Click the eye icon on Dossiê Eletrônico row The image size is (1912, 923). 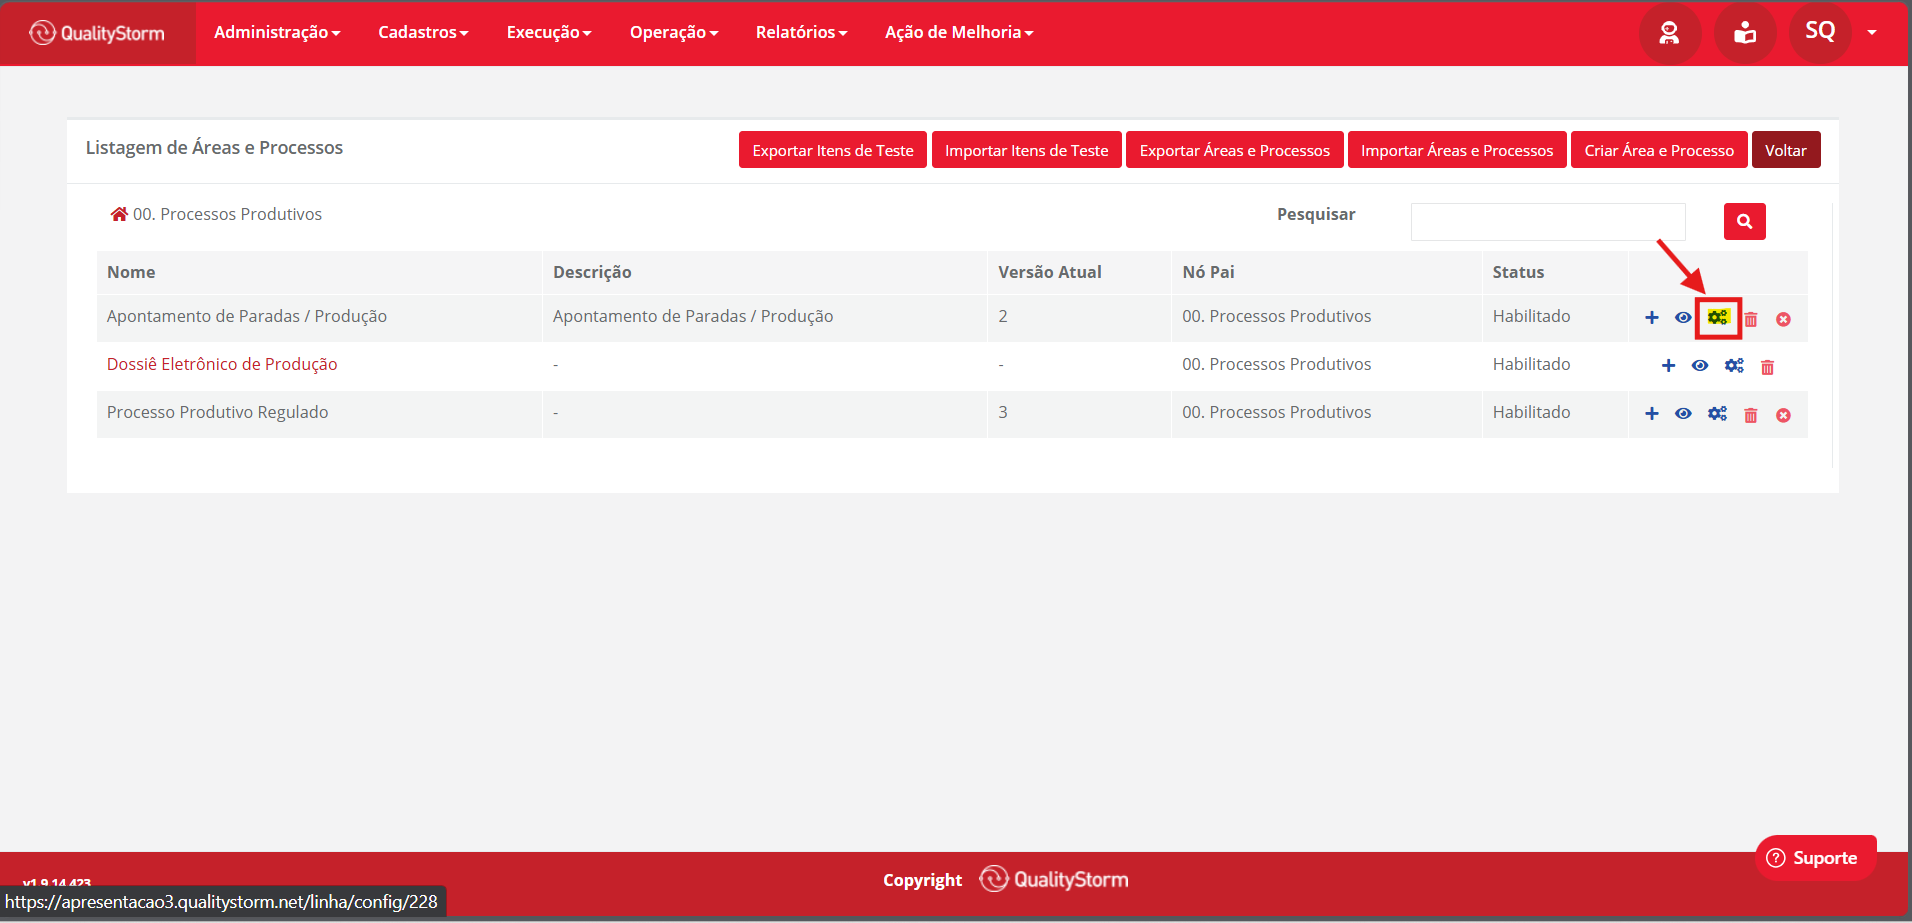pyautogui.click(x=1700, y=366)
